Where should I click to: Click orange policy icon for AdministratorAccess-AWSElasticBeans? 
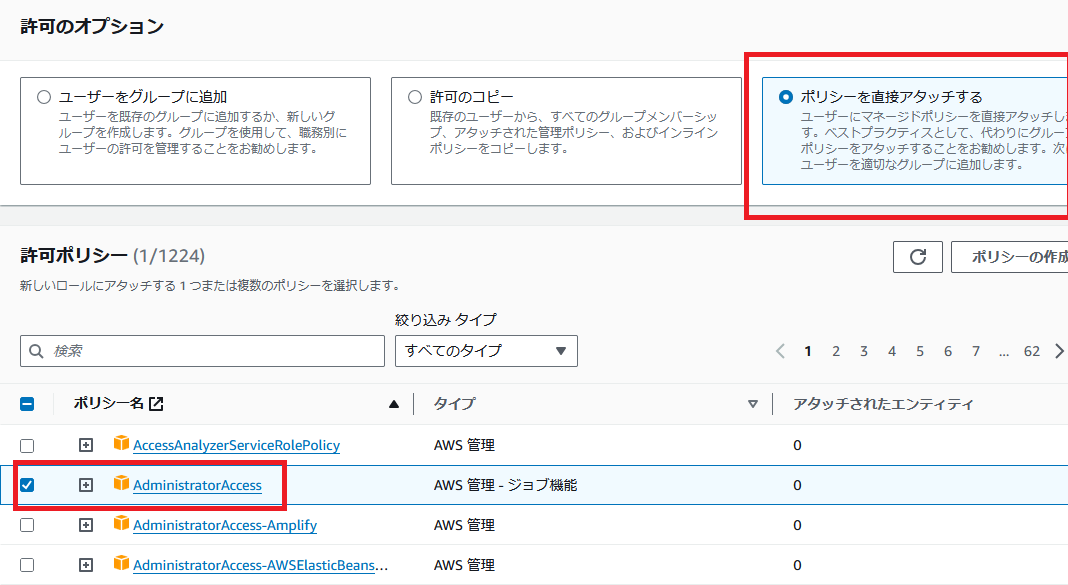click(121, 563)
